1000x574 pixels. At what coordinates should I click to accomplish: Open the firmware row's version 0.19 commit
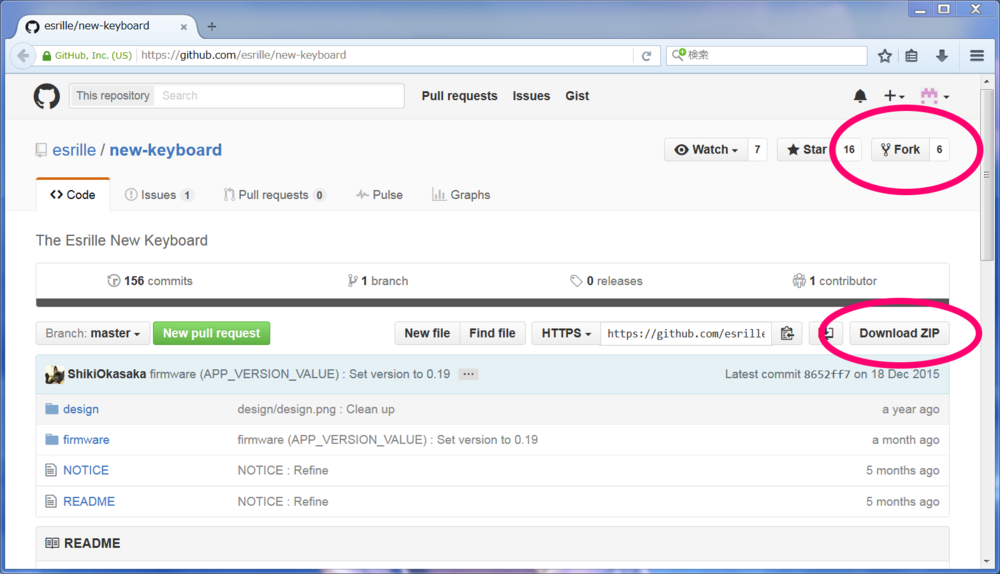(388, 439)
